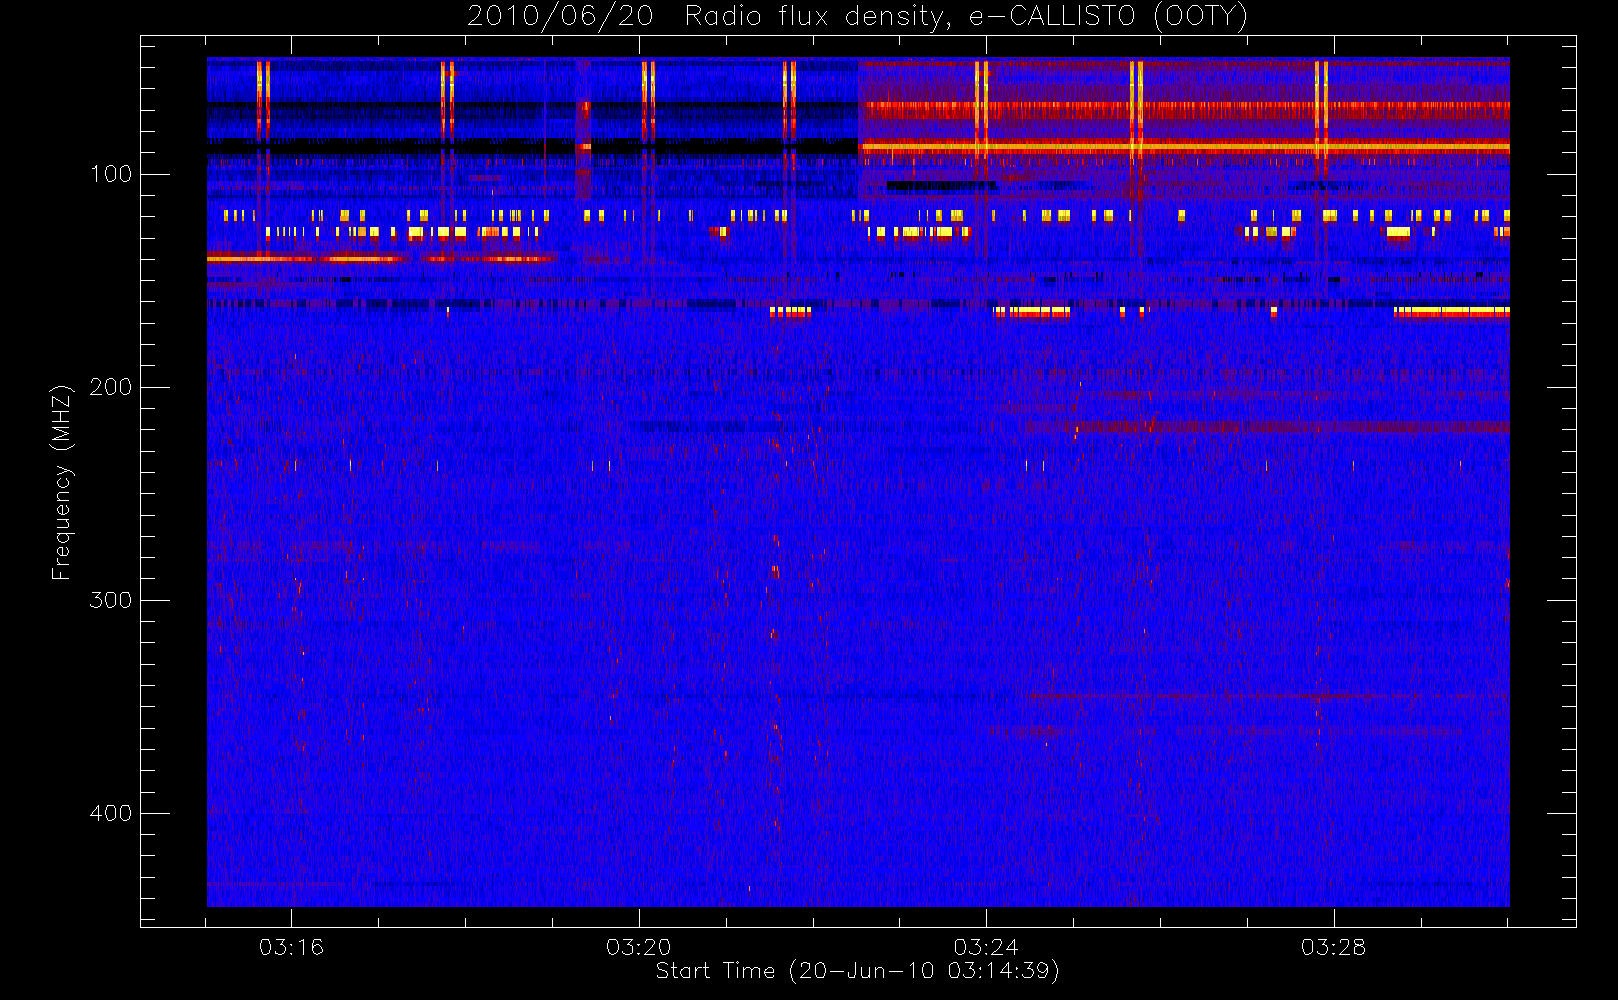Viewport: 1618px width, 1000px height.
Task: Click the 200 frequency tick label
Action: click(111, 387)
